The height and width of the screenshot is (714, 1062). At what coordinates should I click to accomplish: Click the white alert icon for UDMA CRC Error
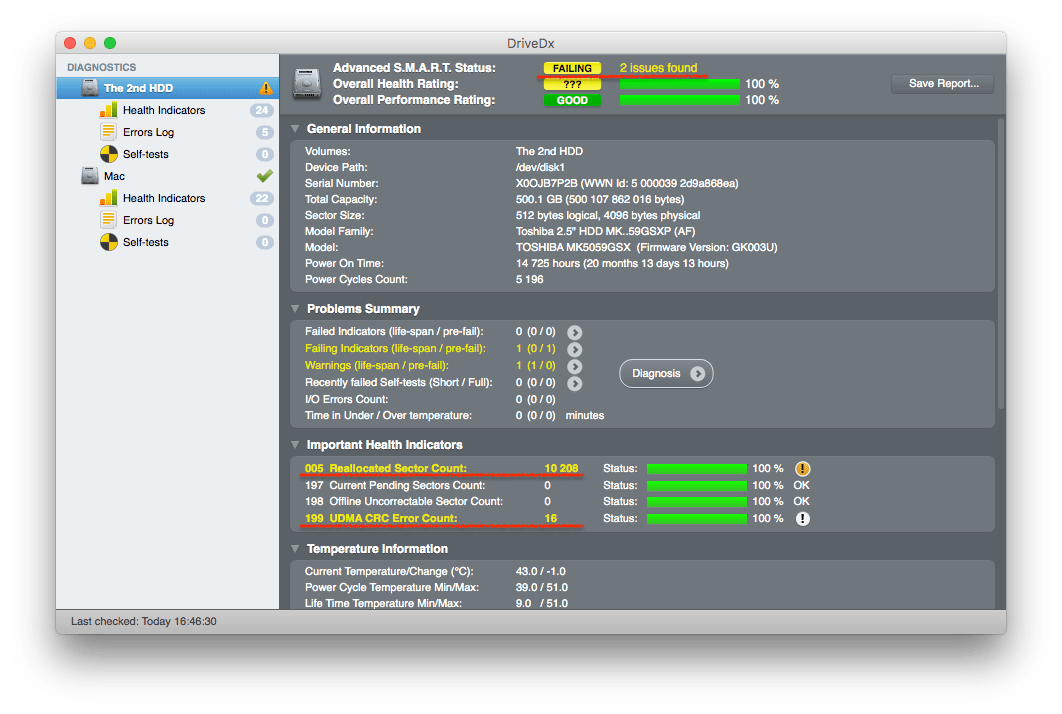click(802, 518)
